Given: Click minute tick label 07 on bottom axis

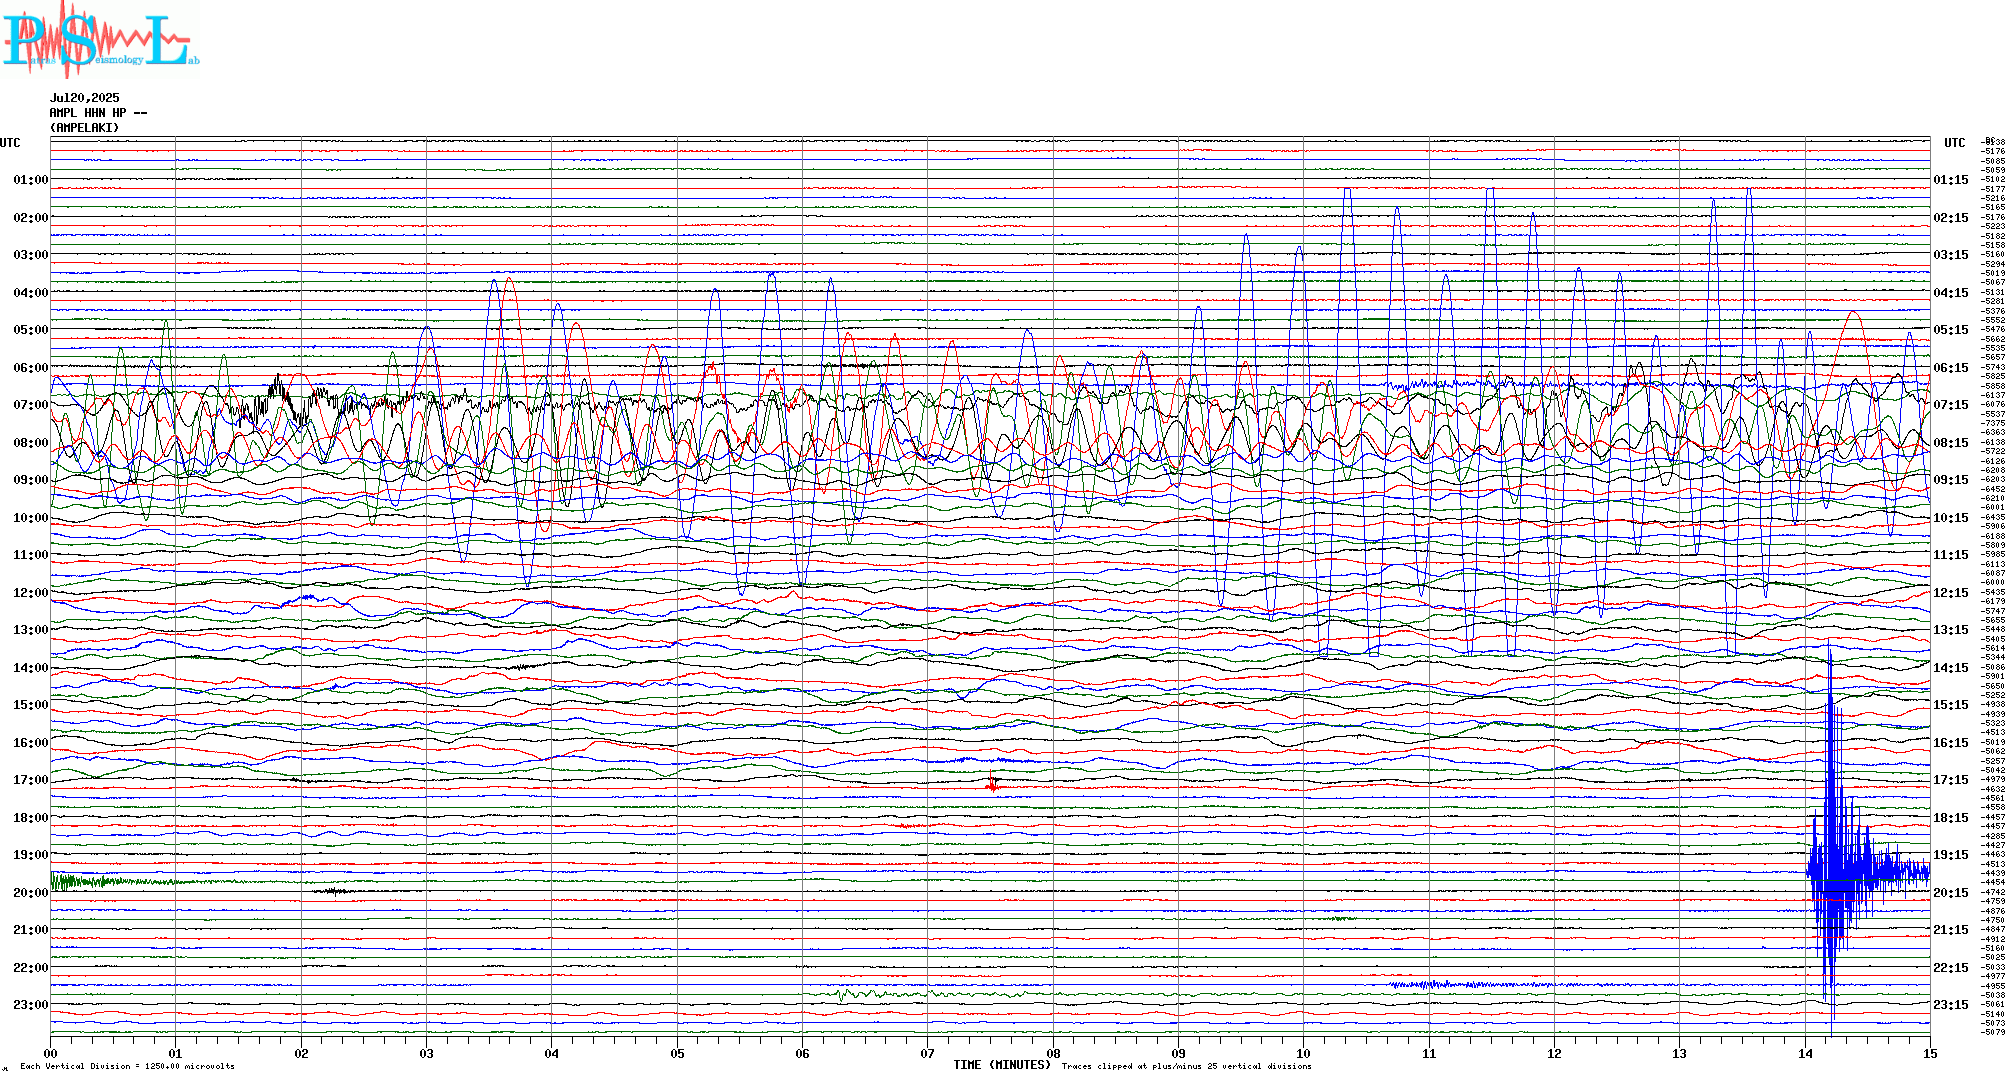Looking at the screenshot, I should click(927, 1053).
